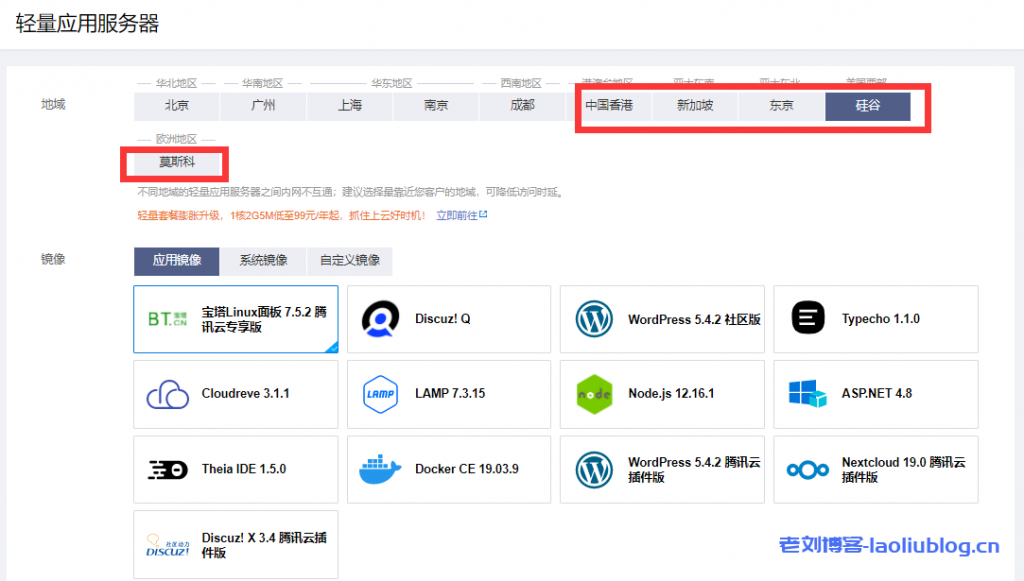Select the Discuz! X 3.4 image card
The image size is (1024, 581).
[235, 545]
